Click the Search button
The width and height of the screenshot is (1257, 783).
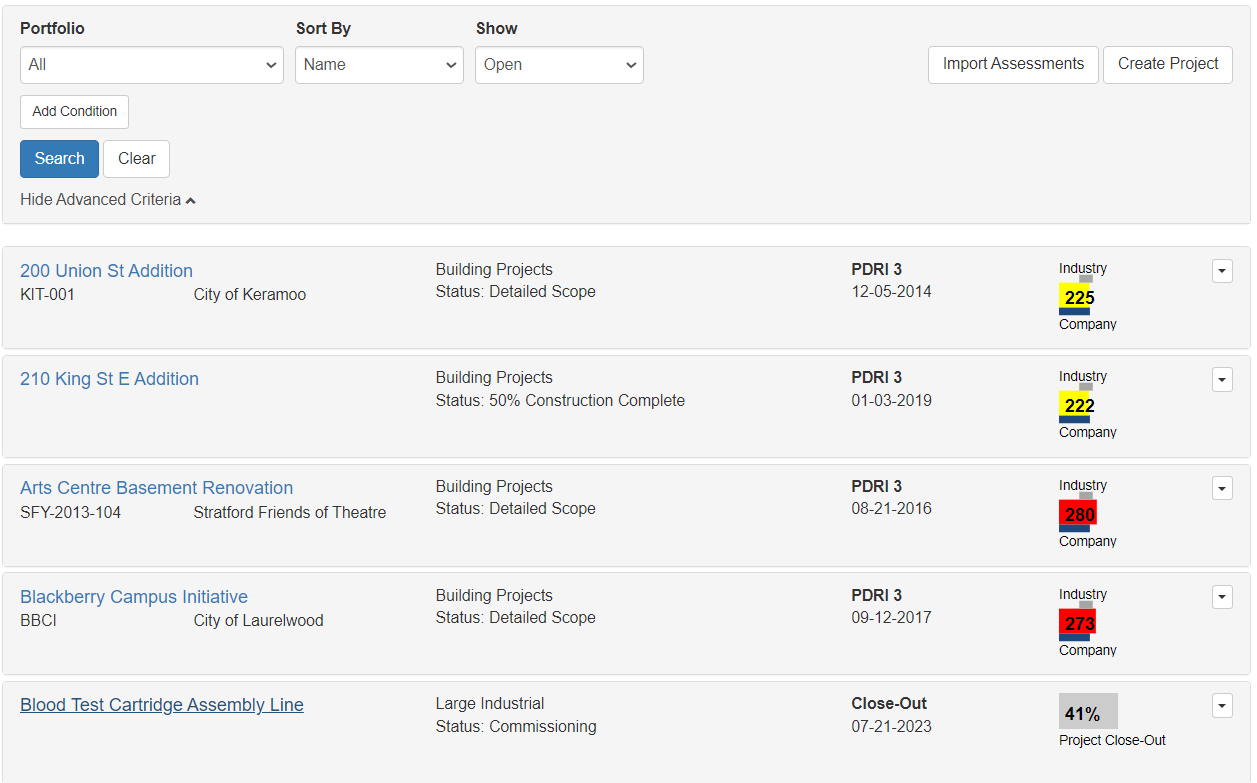coord(59,159)
